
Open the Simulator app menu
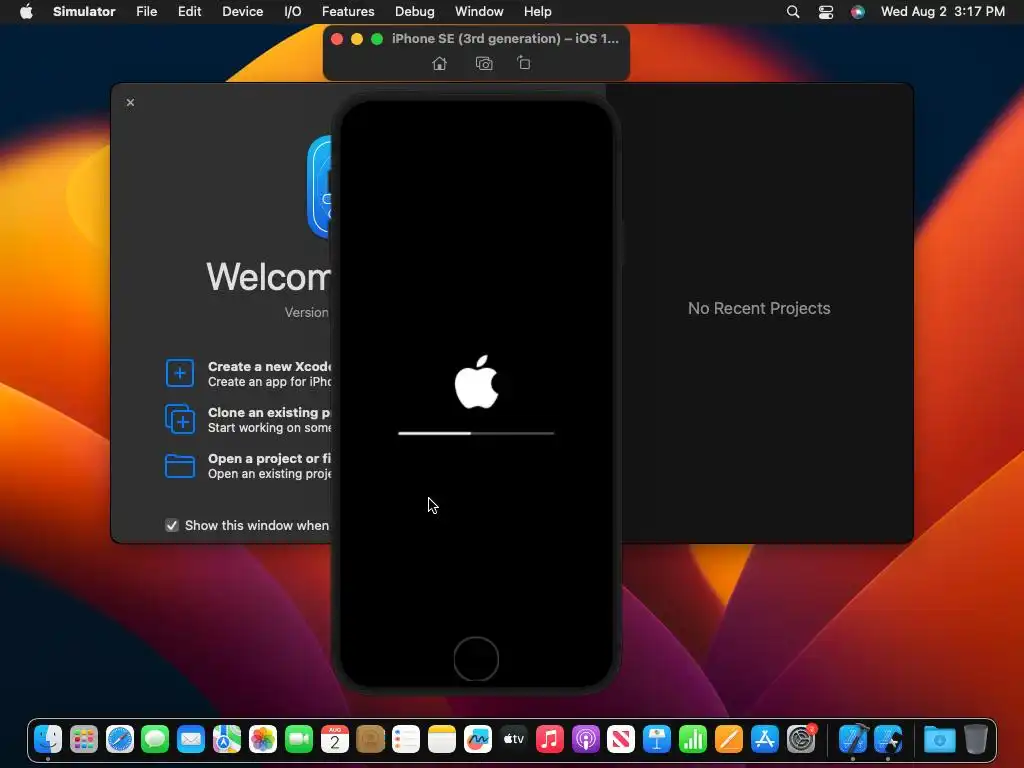point(84,12)
